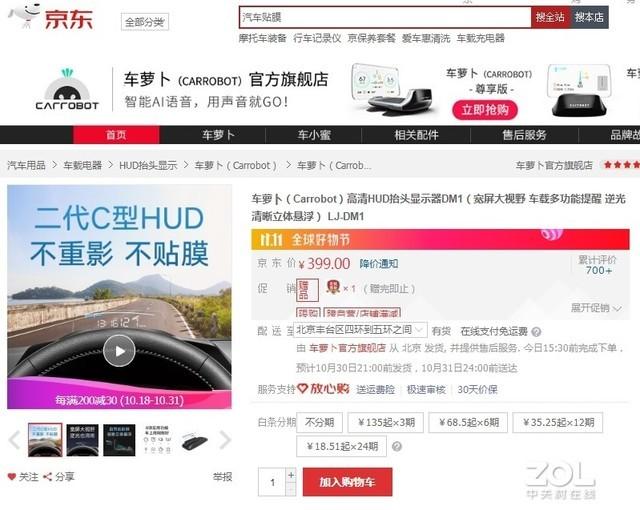Open free shipping help question icon

coord(536,332)
